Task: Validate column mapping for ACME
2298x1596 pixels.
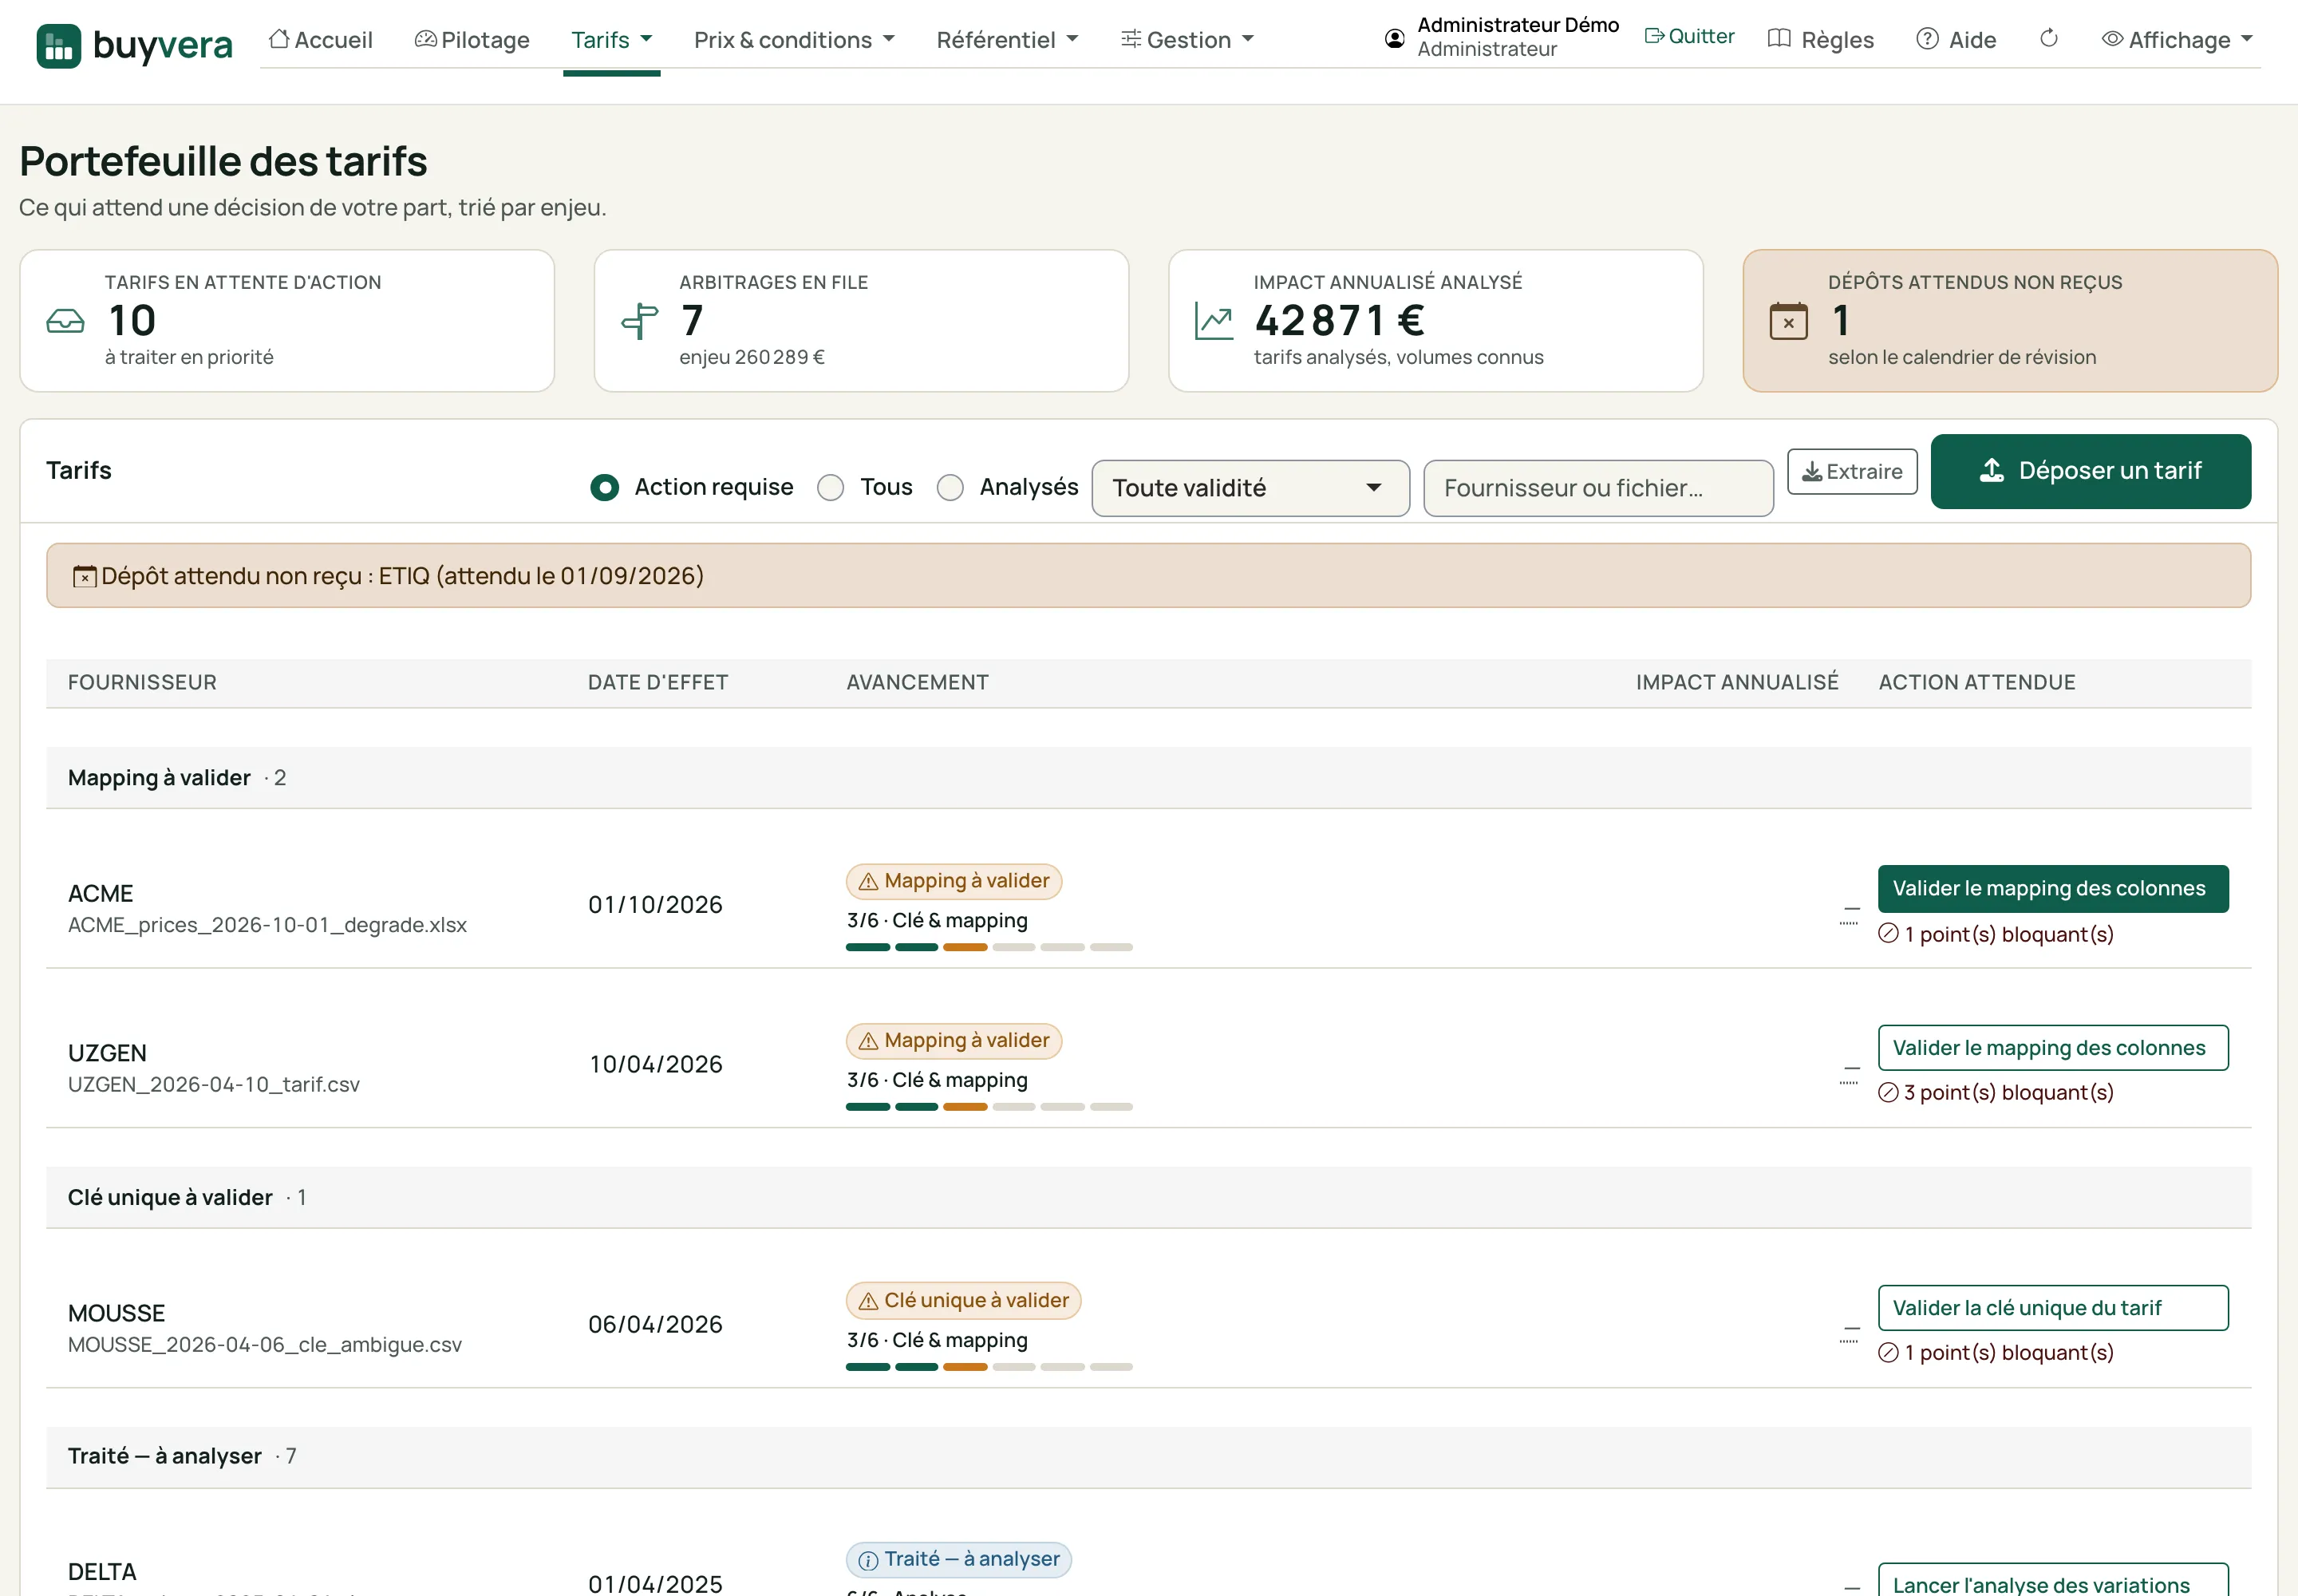Action: (2053, 888)
